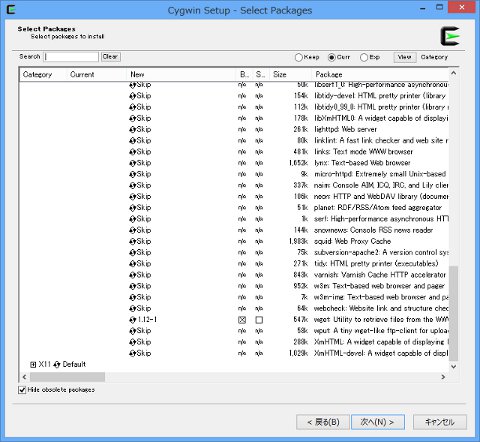Click the Category column header
The height and width of the screenshot is (442, 480).
coord(43,74)
